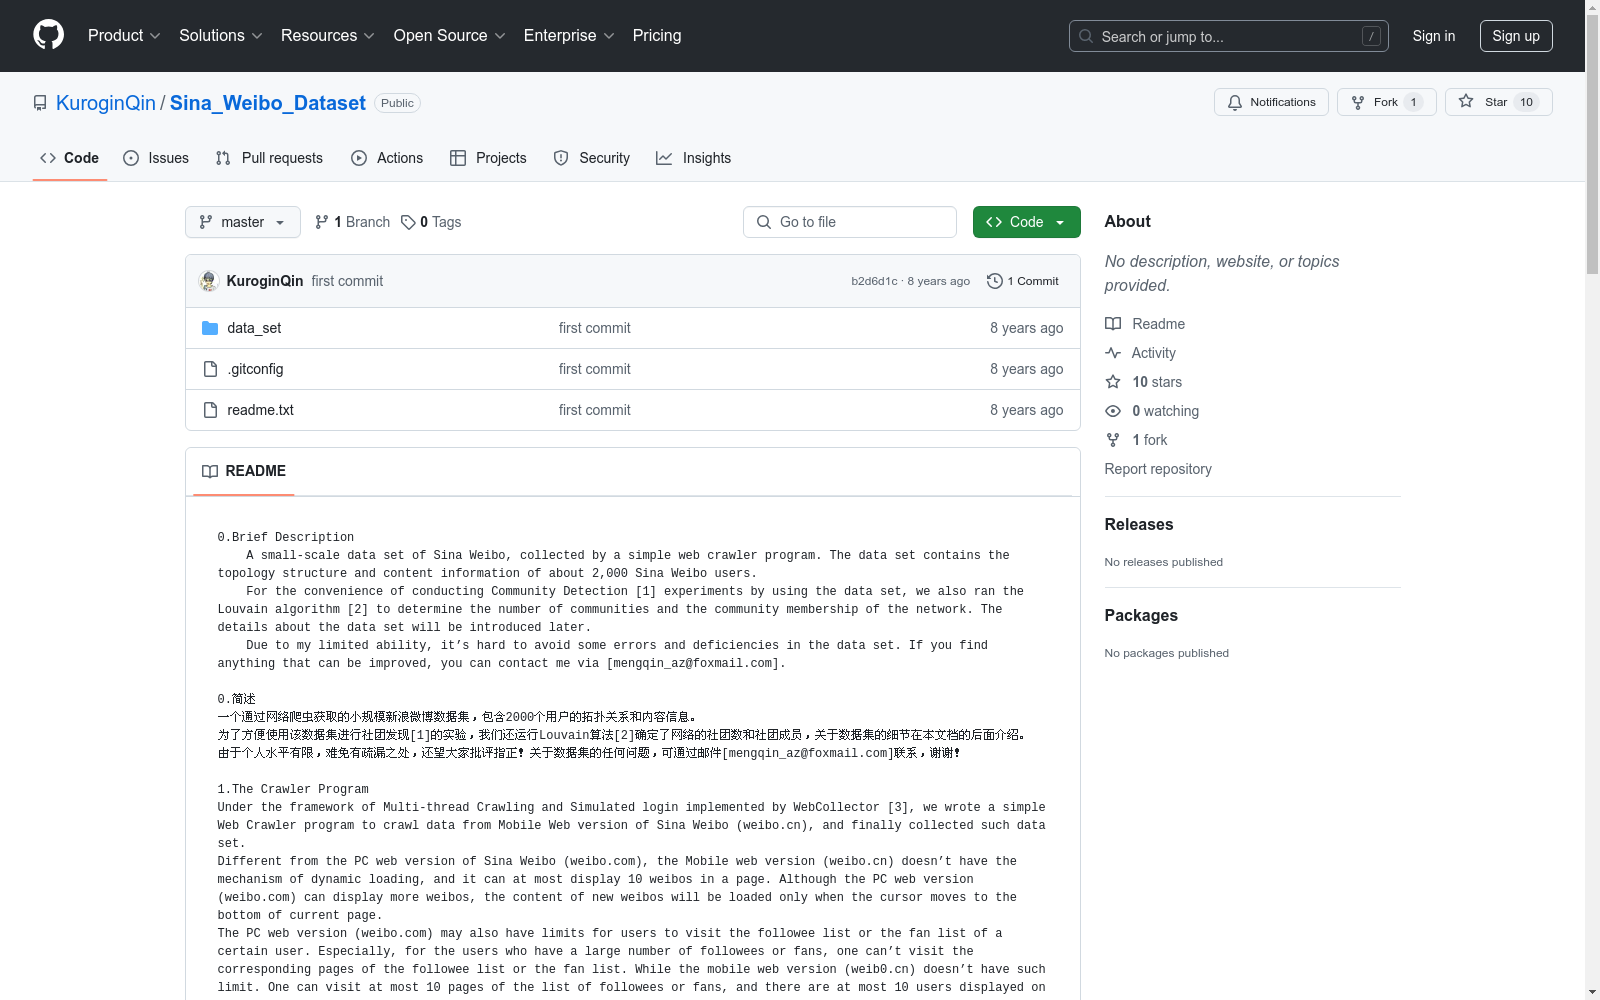Open the green Code dropdown button
Image resolution: width=1600 pixels, height=1000 pixels.
1027,222
